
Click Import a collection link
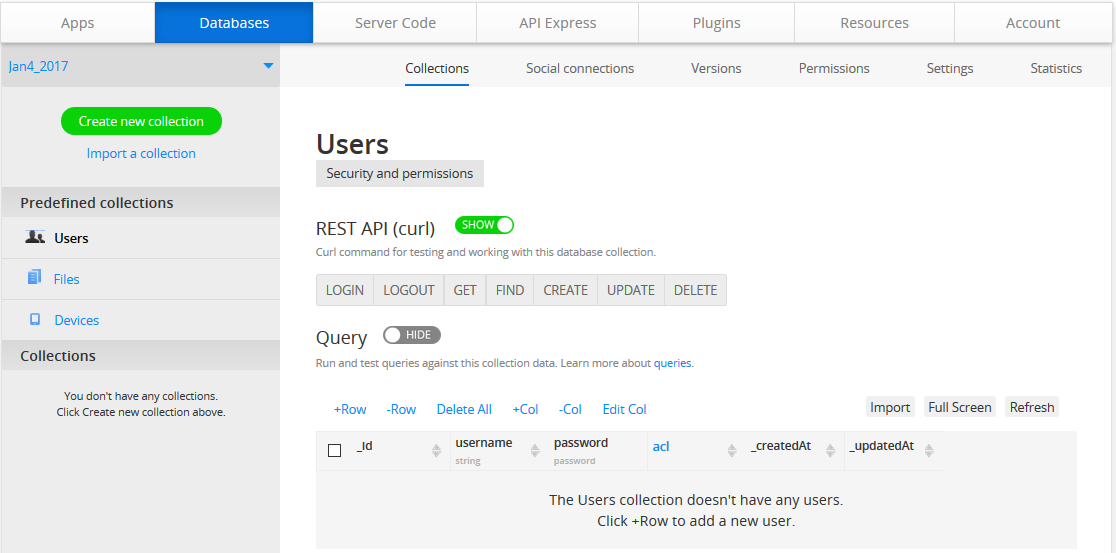pos(141,153)
